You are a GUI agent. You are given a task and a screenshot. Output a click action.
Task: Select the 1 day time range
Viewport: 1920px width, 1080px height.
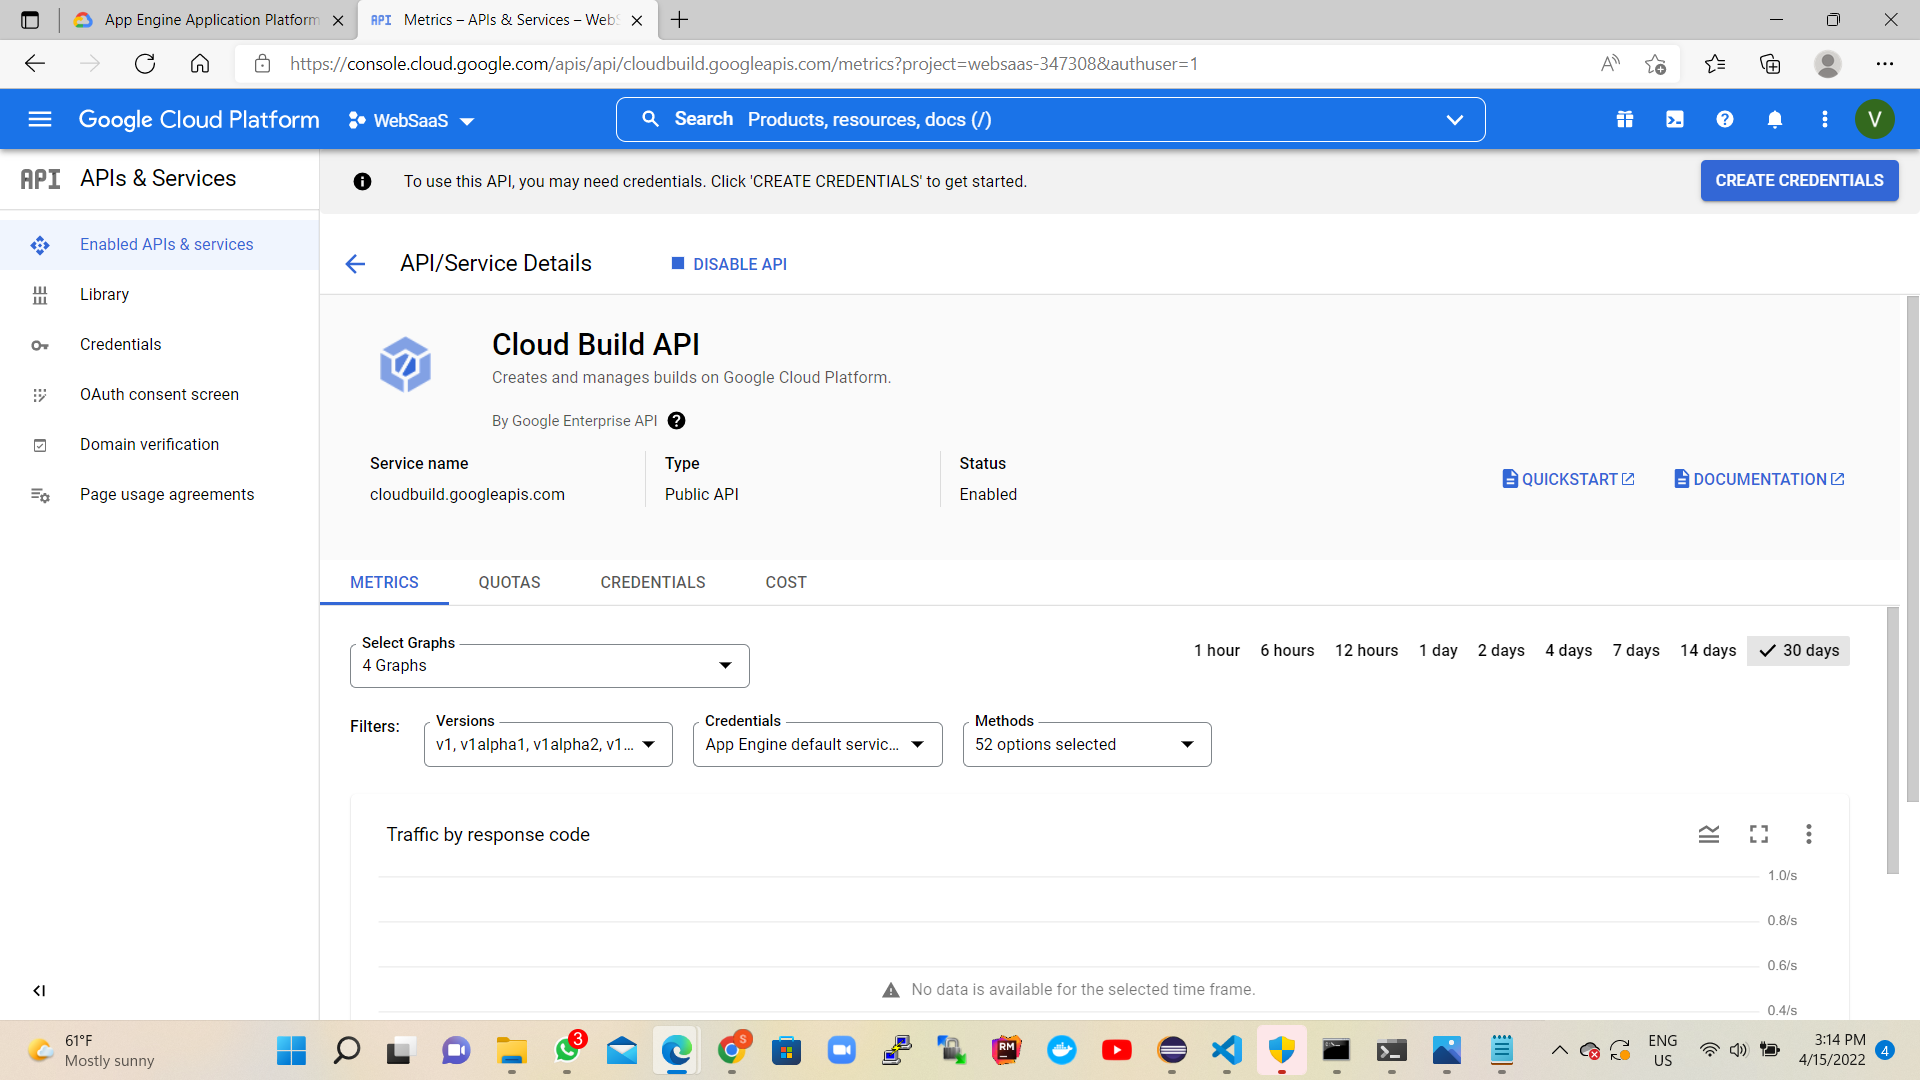1438,651
